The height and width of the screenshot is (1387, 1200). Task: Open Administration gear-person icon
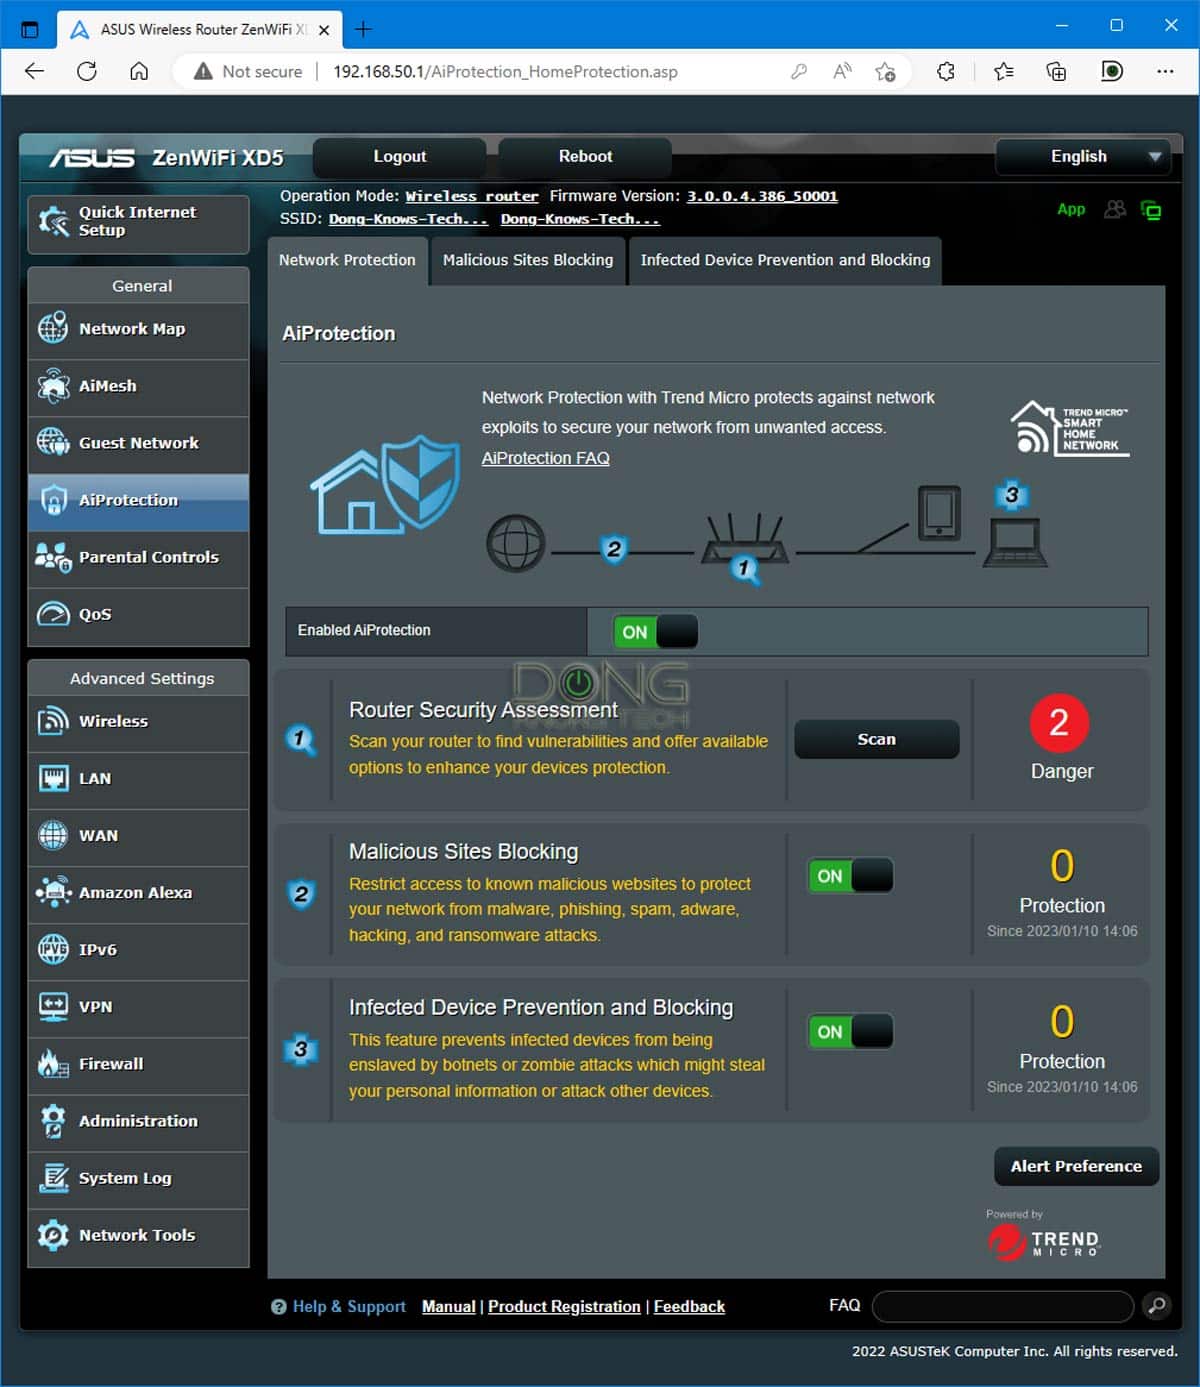pyautogui.click(x=53, y=1121)
